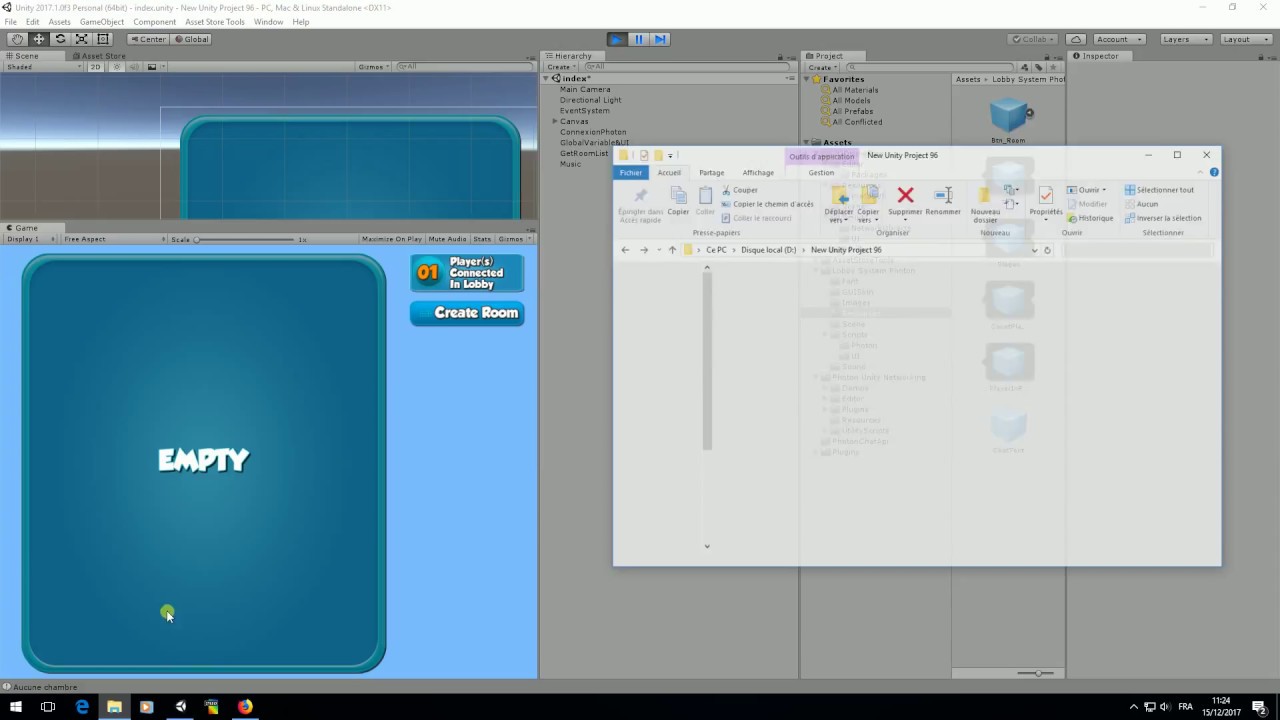This screenshot has height=720, width=1280.
Task: Open the Asset Store Tools menu
Action: click(x=214, y=22)
